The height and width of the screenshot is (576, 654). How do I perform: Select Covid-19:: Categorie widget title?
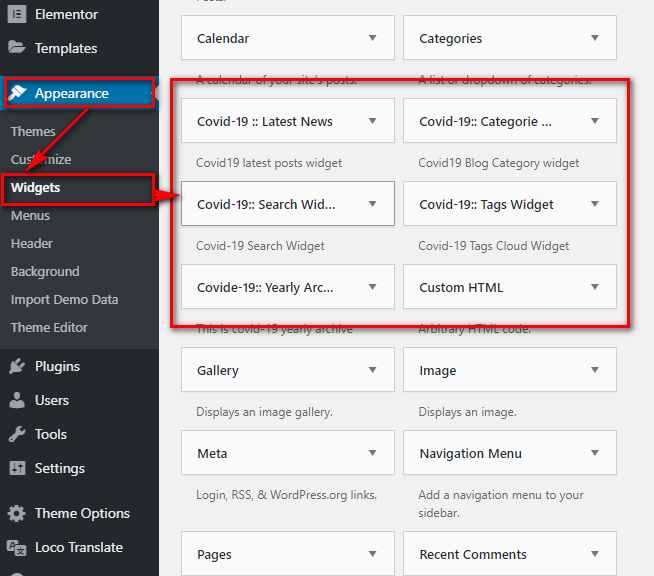coord(485,121)
